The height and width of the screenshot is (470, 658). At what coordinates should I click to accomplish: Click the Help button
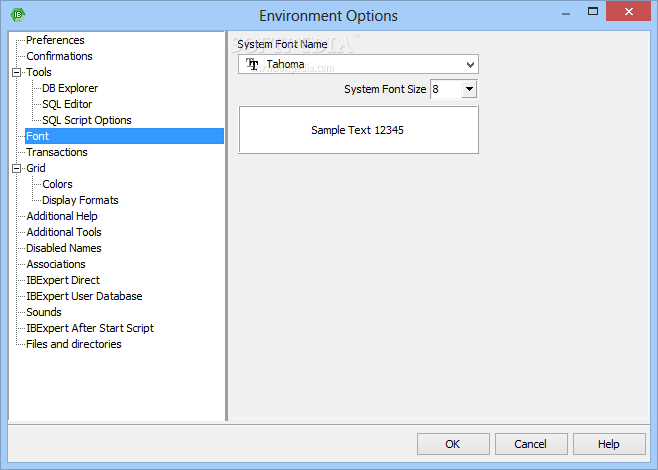pyautogui.click(x=609, y=444)
